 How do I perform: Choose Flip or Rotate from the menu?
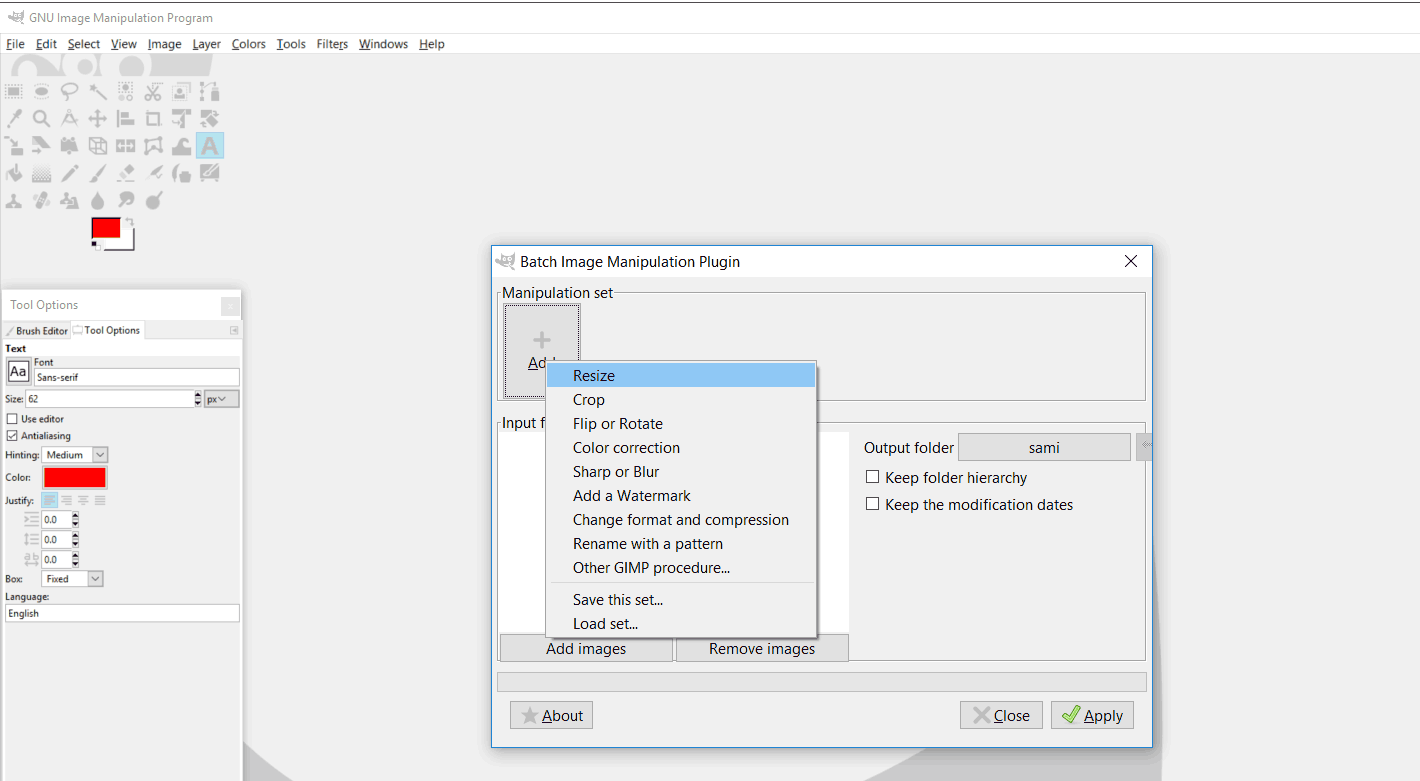(681, 423)
